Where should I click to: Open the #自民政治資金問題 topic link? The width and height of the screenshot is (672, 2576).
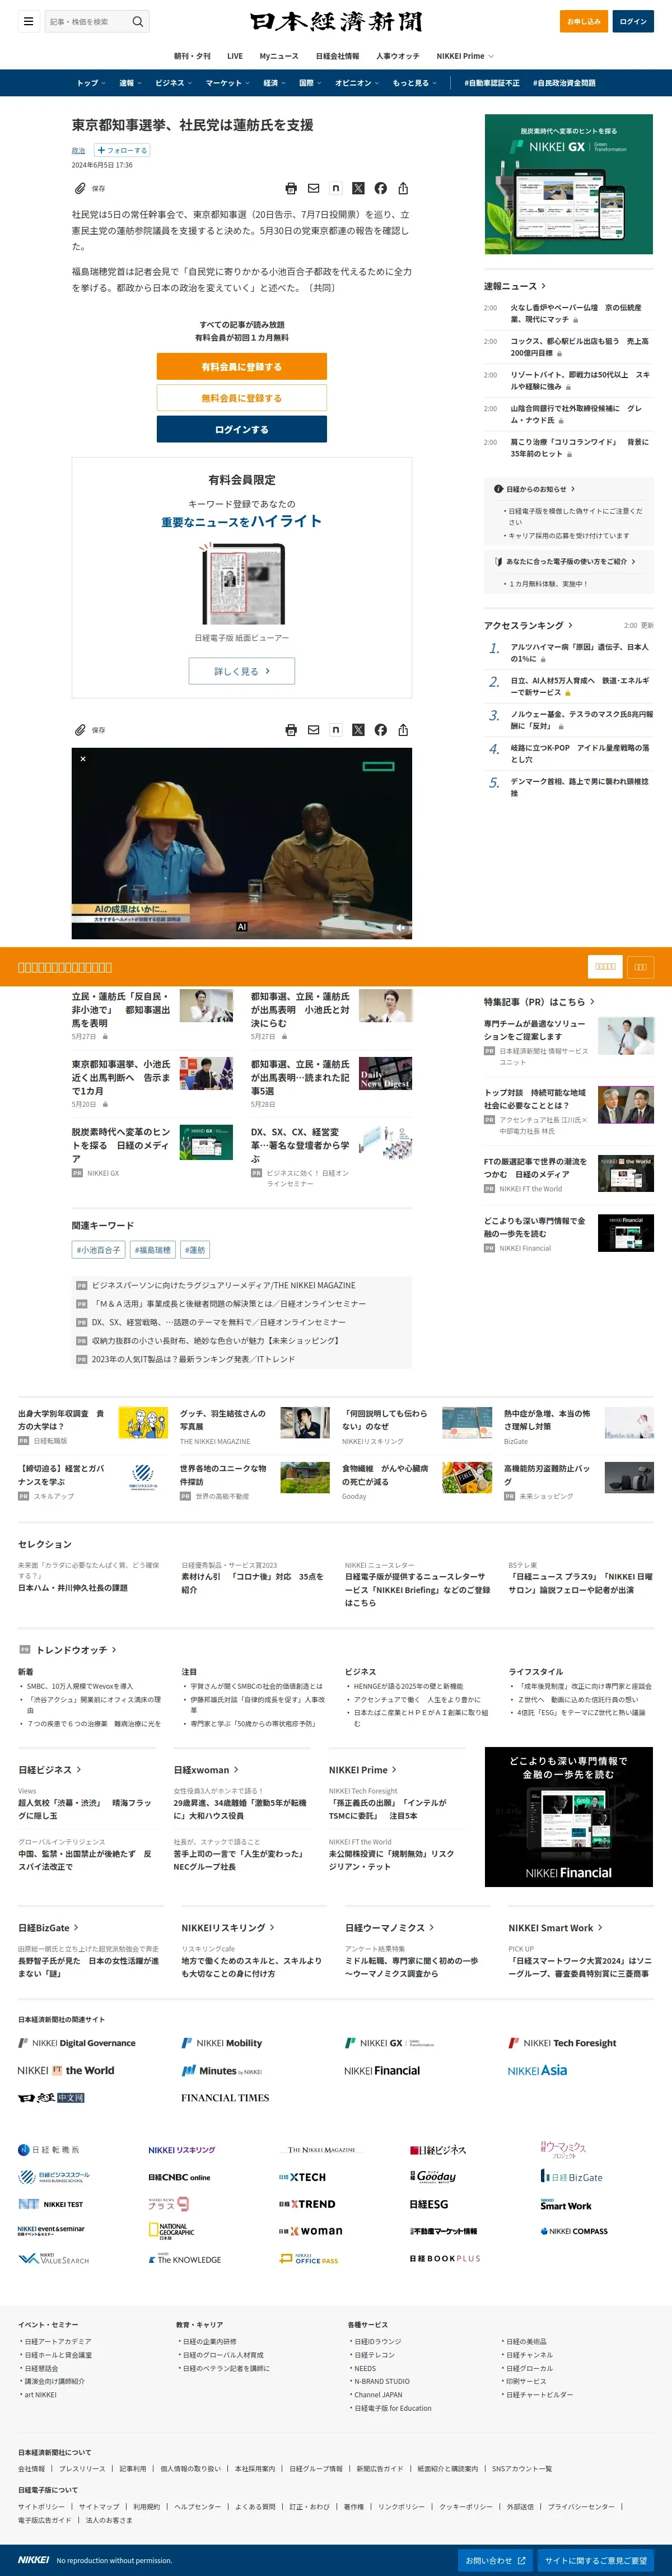point(564,83)
